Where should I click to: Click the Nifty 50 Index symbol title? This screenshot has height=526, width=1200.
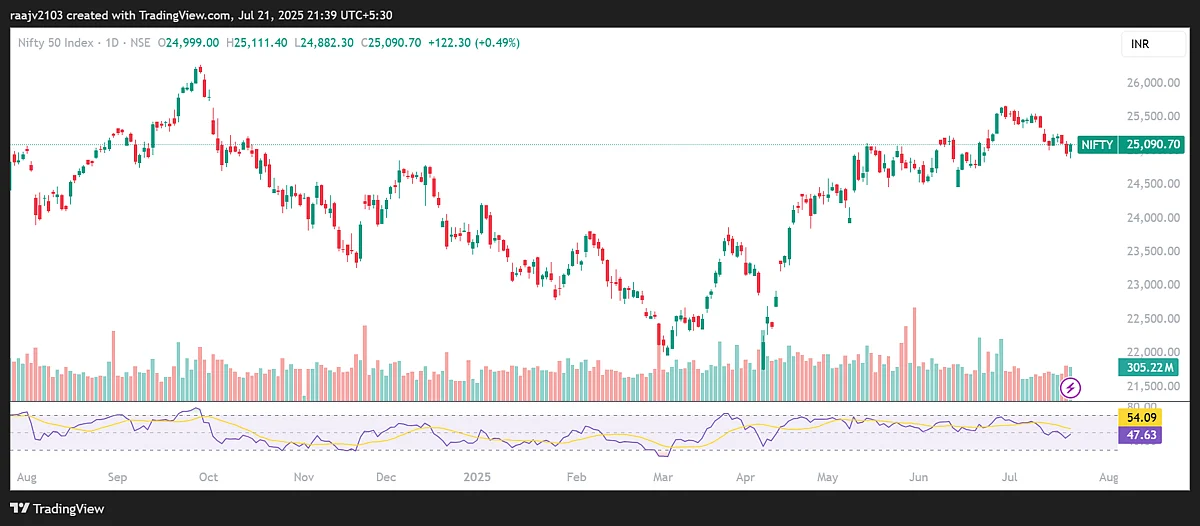pos(55,43)
